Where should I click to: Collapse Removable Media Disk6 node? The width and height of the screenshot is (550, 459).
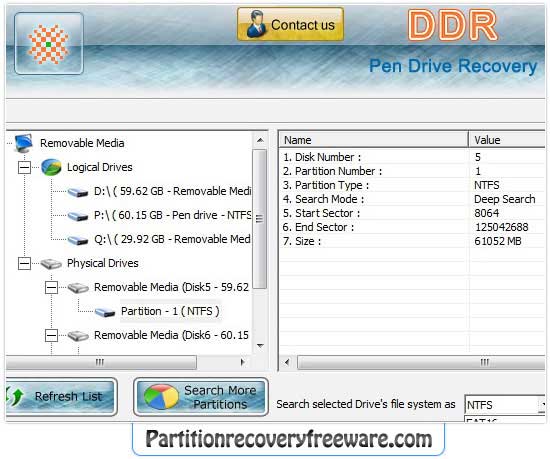[51, 336]
